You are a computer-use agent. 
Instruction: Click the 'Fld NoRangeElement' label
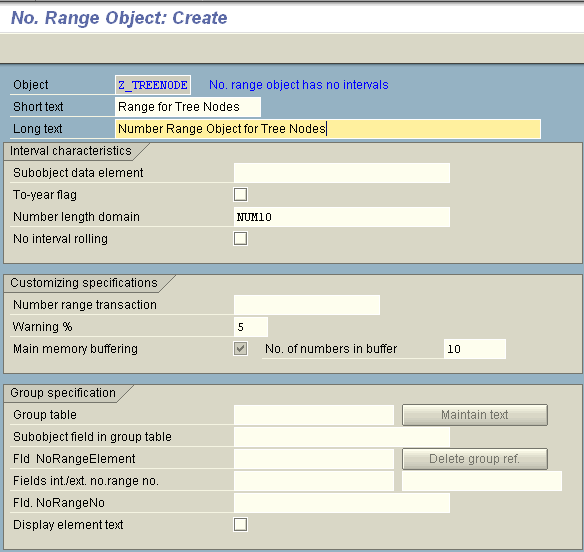[x=74, y=459]
